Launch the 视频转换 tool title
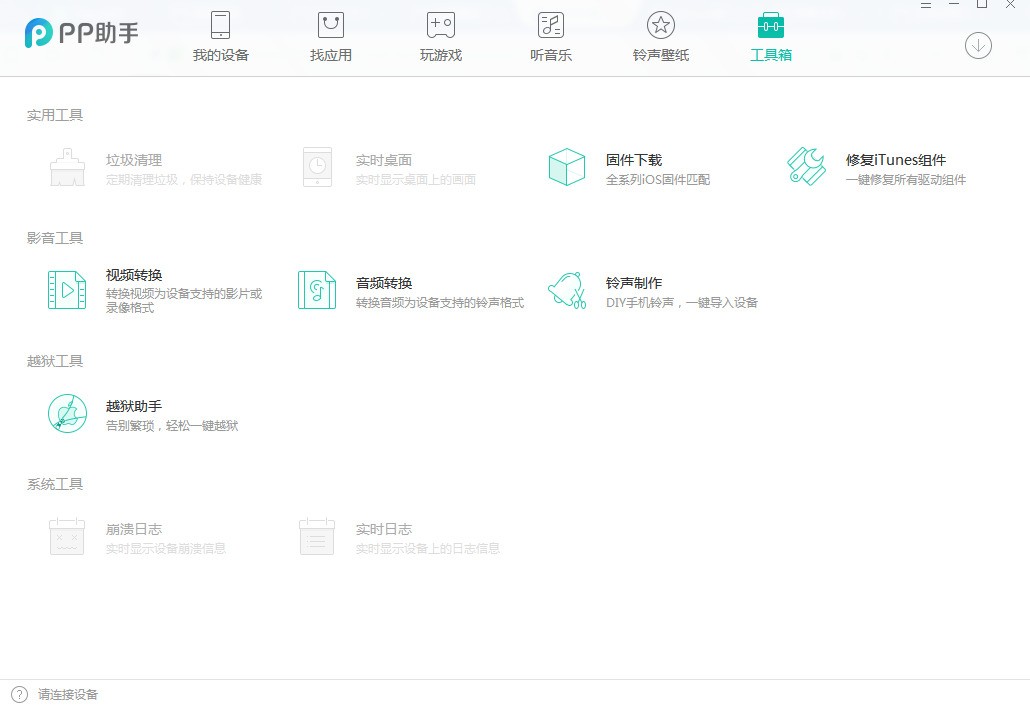 coord(134,275)
